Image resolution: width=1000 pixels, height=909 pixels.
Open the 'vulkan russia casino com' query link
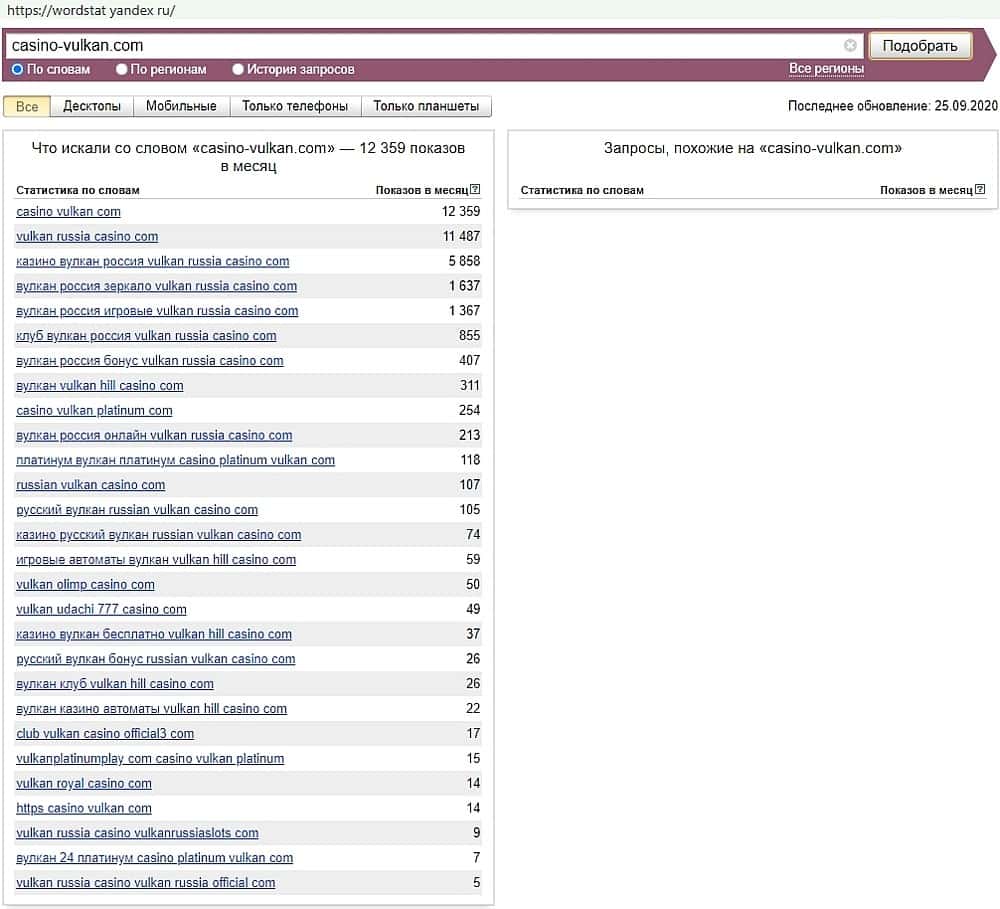[87, 236]
